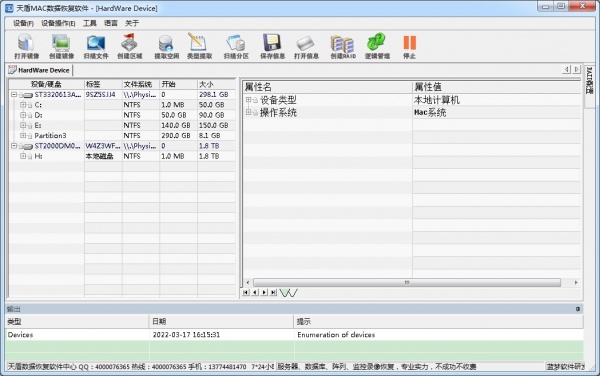Click the 日期 output column header
The height and width of the screenshot is (376, 600).
pyautogui.click(x=221, y=321)
